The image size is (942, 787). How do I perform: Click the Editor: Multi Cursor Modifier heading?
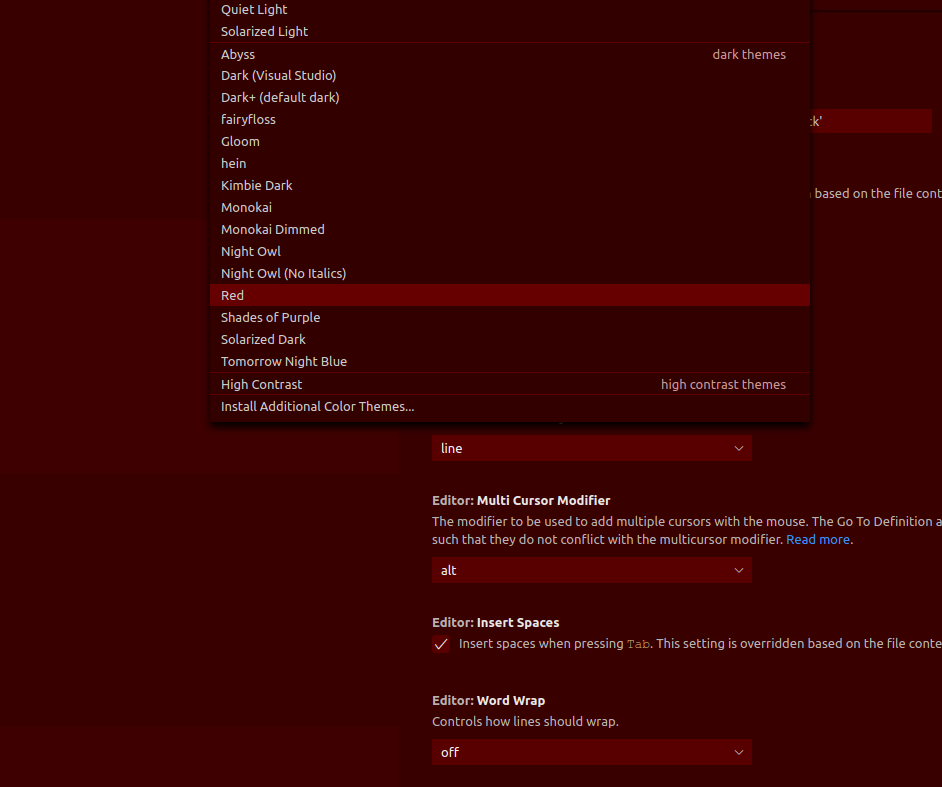coord(521,500)
